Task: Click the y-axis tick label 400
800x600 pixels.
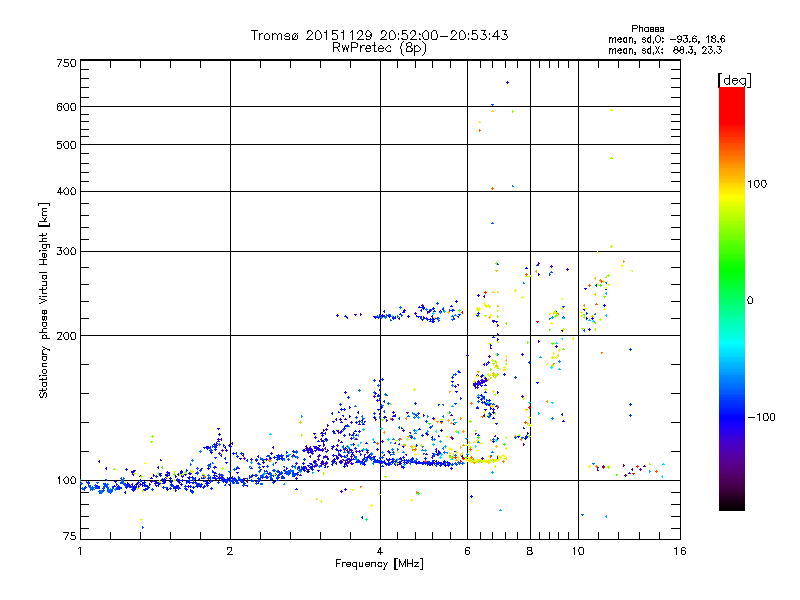Action: (67, 191)
